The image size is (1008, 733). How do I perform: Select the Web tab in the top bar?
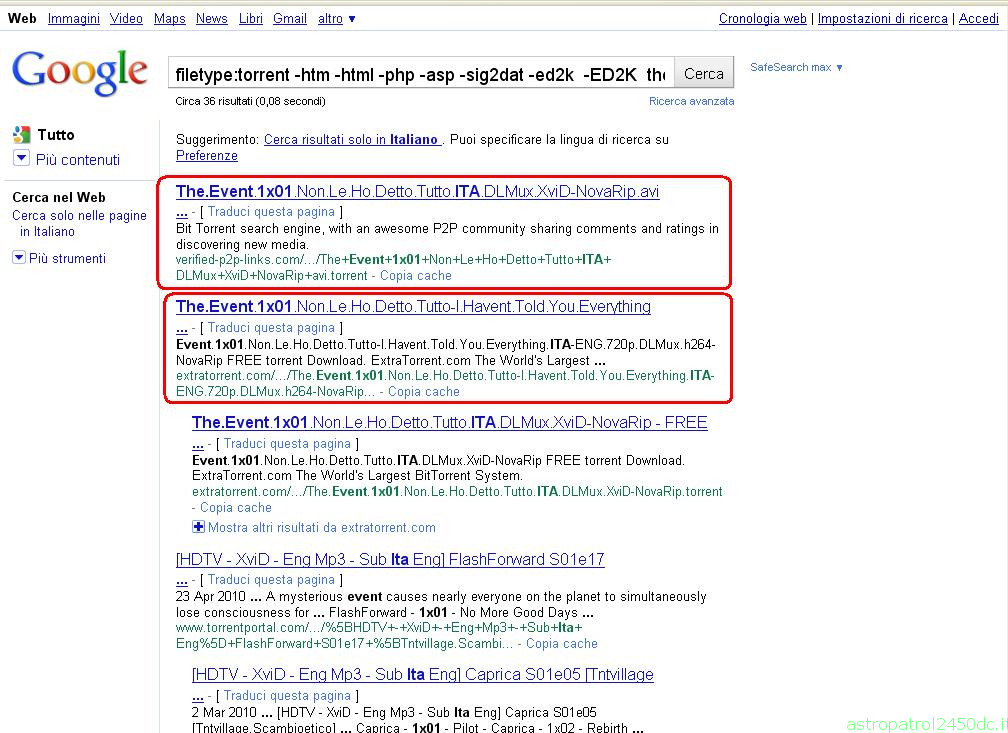pos(22,19)
